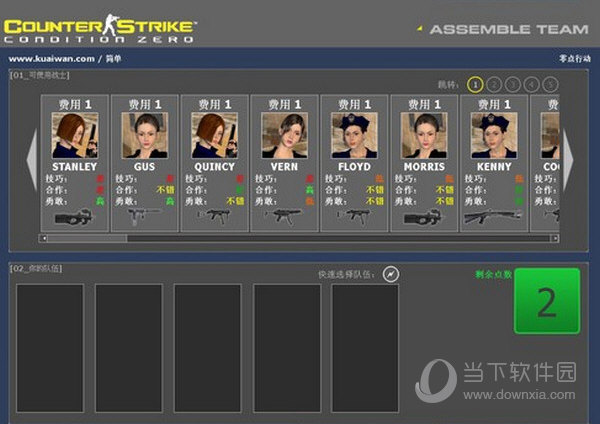Click the KENNY name label

[x=494, y=167]
